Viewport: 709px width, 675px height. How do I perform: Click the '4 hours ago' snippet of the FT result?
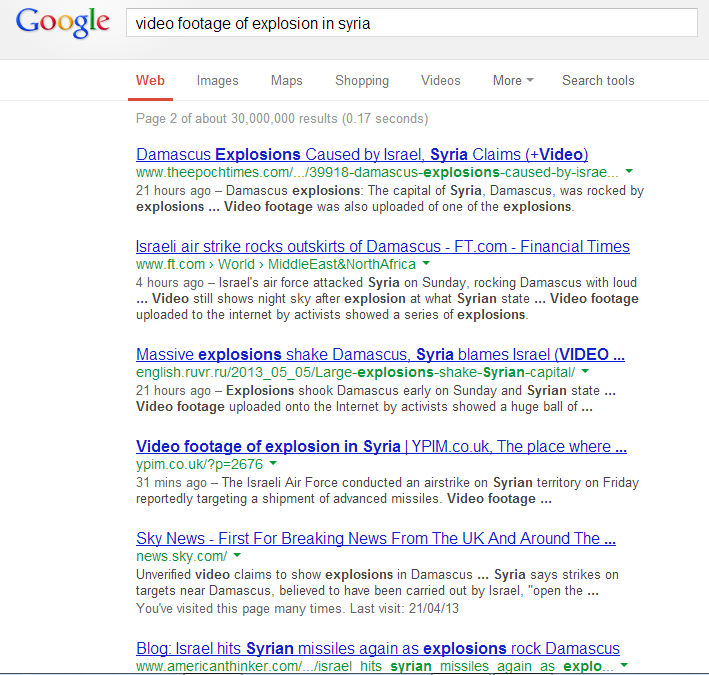pyautogui.click(x=387, y=298)
